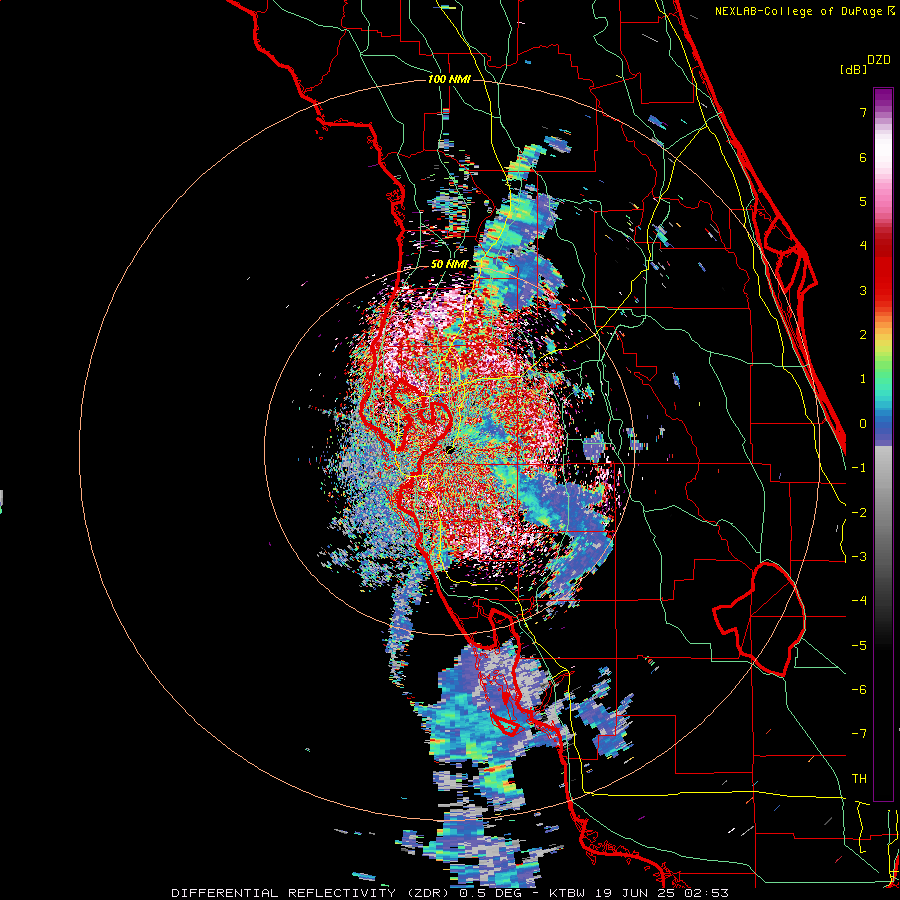Image resolution: width=900 pixels, height=900 pixels.
Task: Click the scale value 0 on the legend
Action: [863, 424]
